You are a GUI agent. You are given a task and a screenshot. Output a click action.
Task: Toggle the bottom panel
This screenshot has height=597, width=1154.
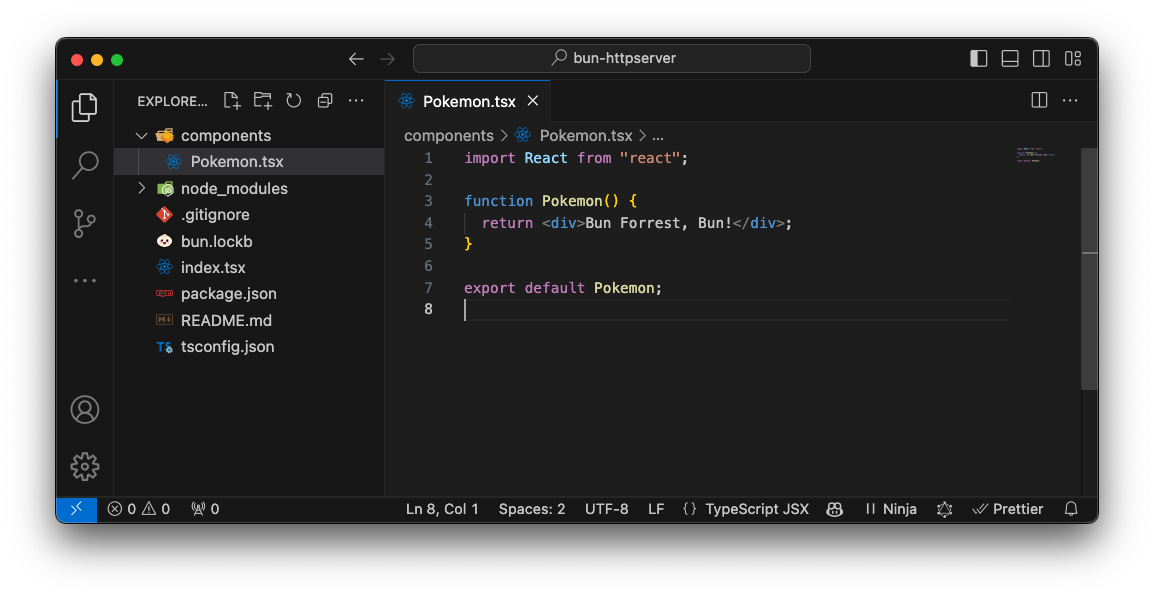[x=1010, y=59]
